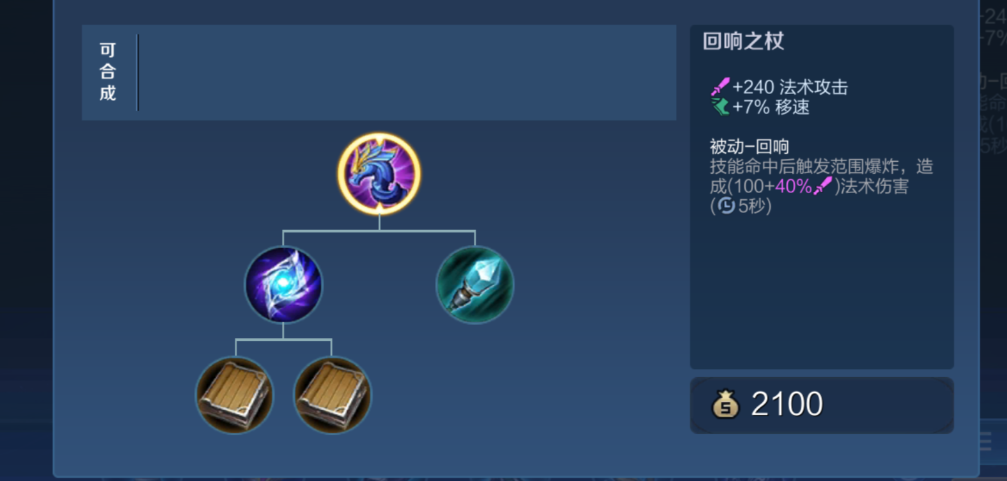Click the 可合成 label
Image resolution: width=1007 pixels, height=481 pixels.
(x=108, y=72)
